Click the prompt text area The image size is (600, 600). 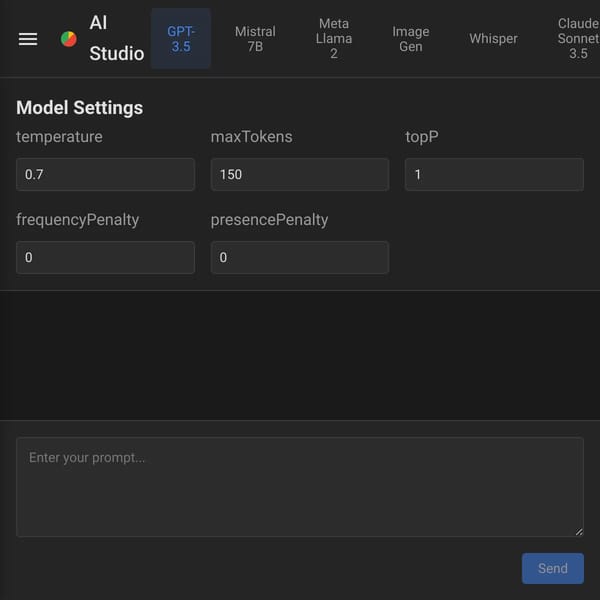(x=300, y=487)
